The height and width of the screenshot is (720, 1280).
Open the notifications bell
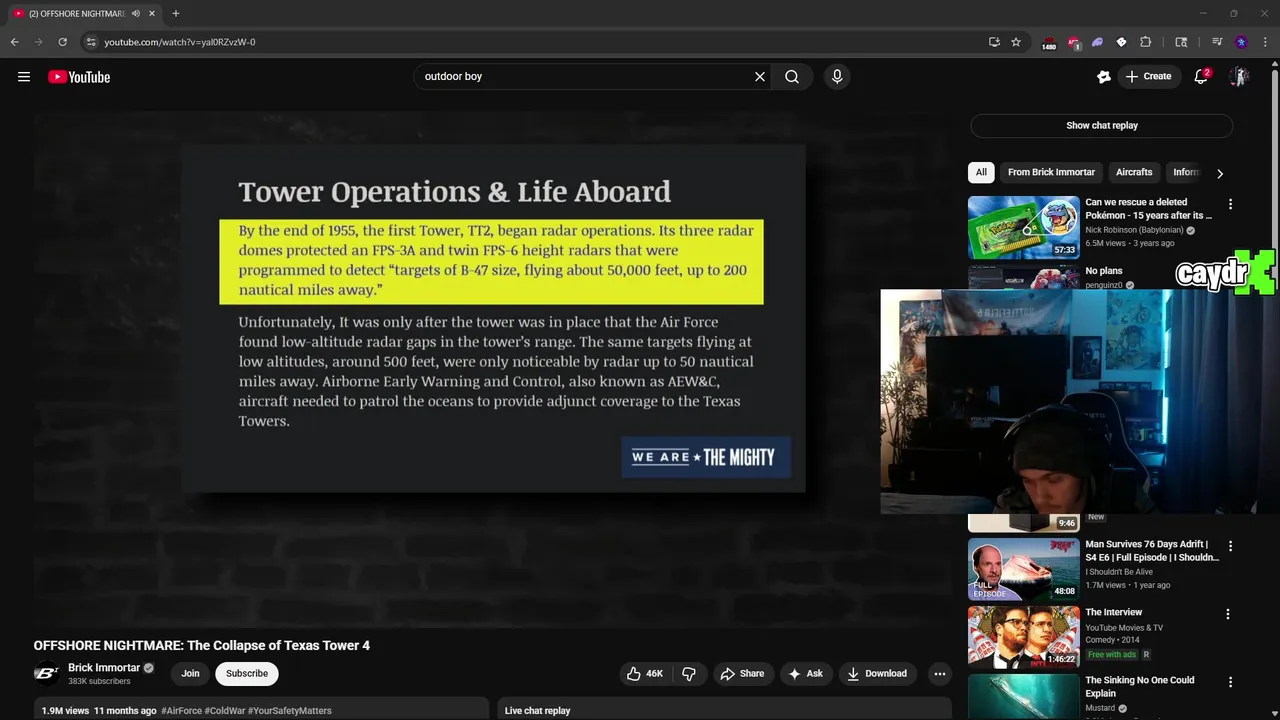1201,76
